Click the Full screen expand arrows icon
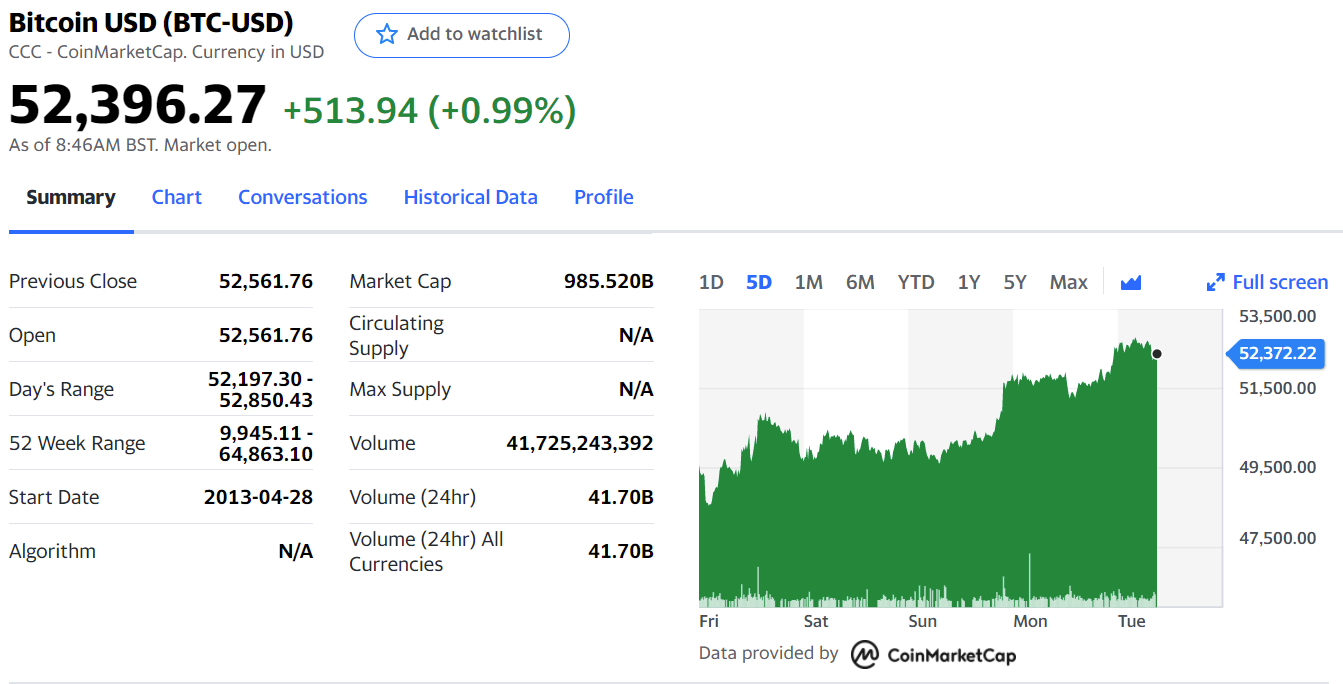This screenshot has height=684, width=1343. [1216, 282]
